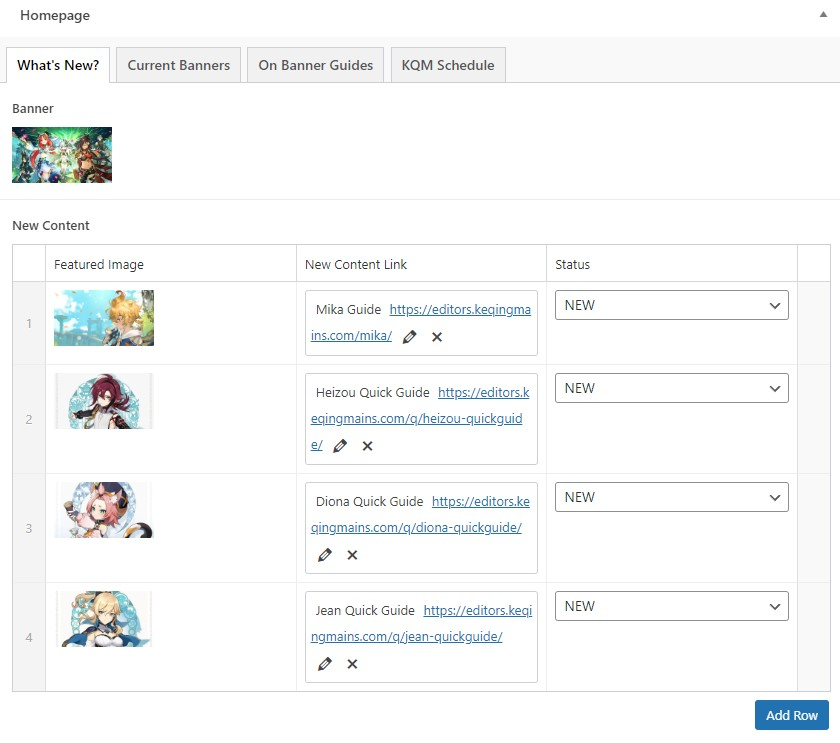Screen dimensions: 840x743
Task: Switch to the Current Banners tab
Action: click(178, 65)
